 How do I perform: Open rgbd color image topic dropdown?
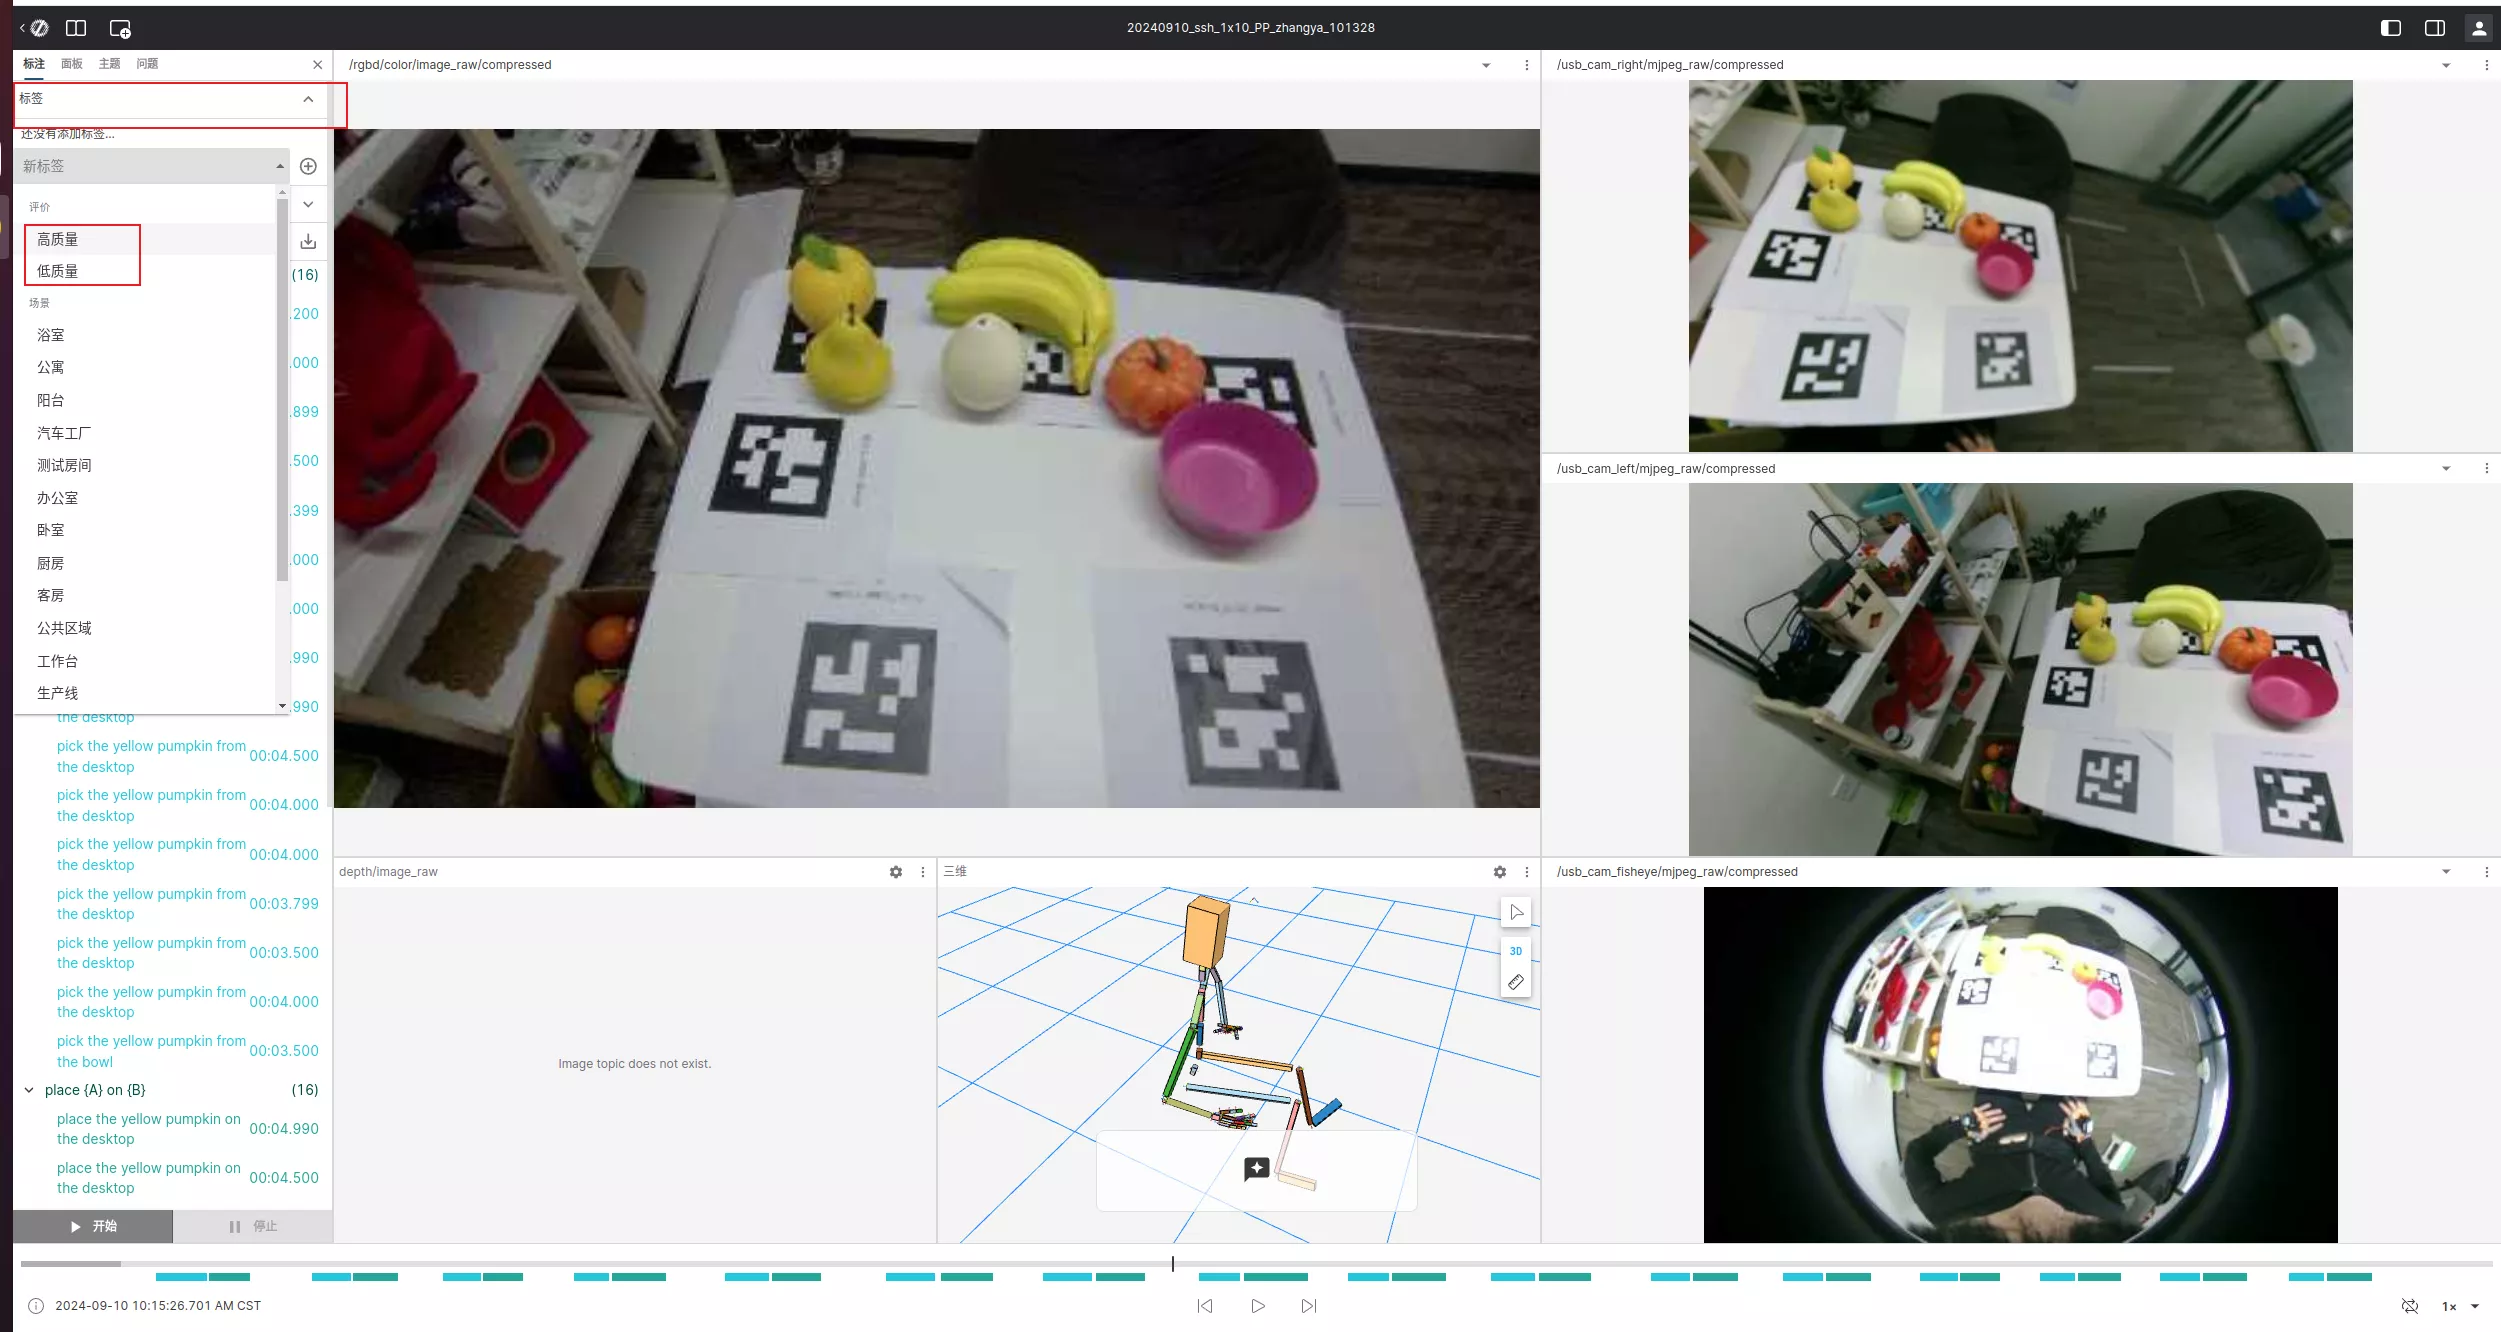[x=1486, y=65]
